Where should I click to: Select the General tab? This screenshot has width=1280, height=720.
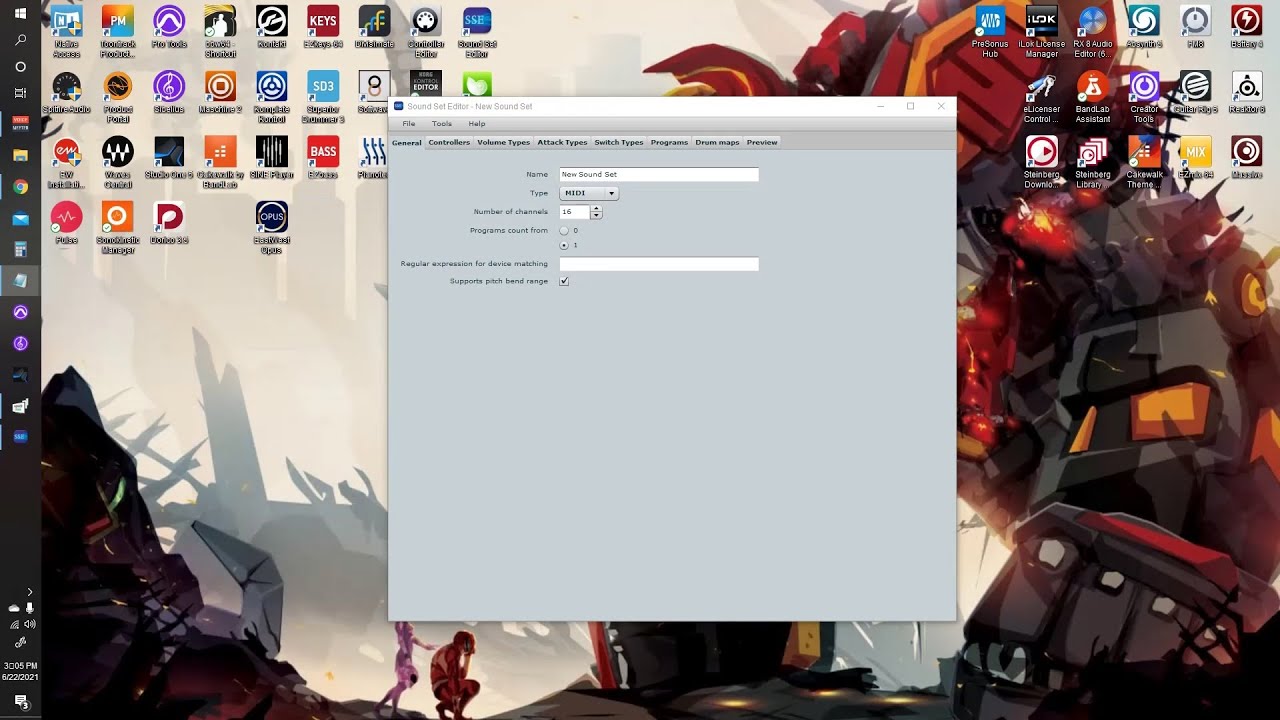pos(407,142)
